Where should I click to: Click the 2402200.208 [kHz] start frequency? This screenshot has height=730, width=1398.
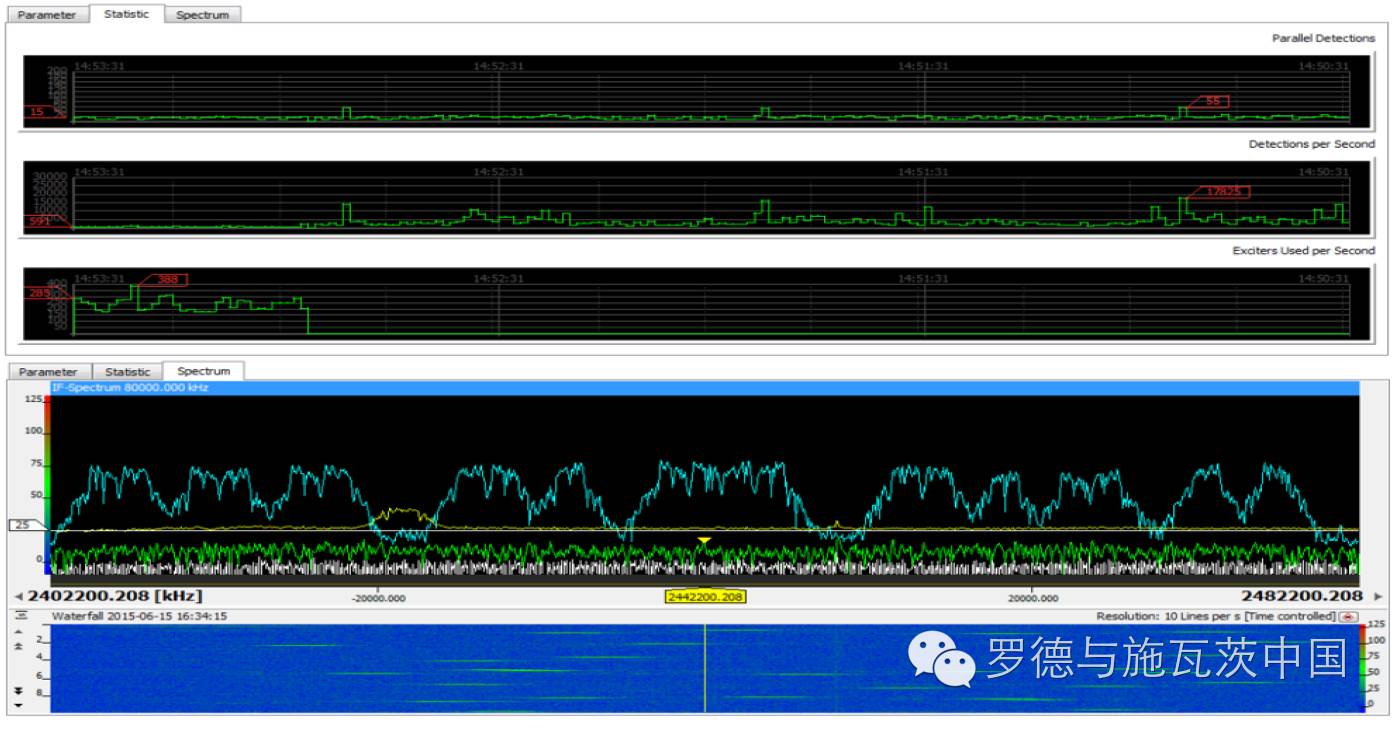[x=115, y=596]
